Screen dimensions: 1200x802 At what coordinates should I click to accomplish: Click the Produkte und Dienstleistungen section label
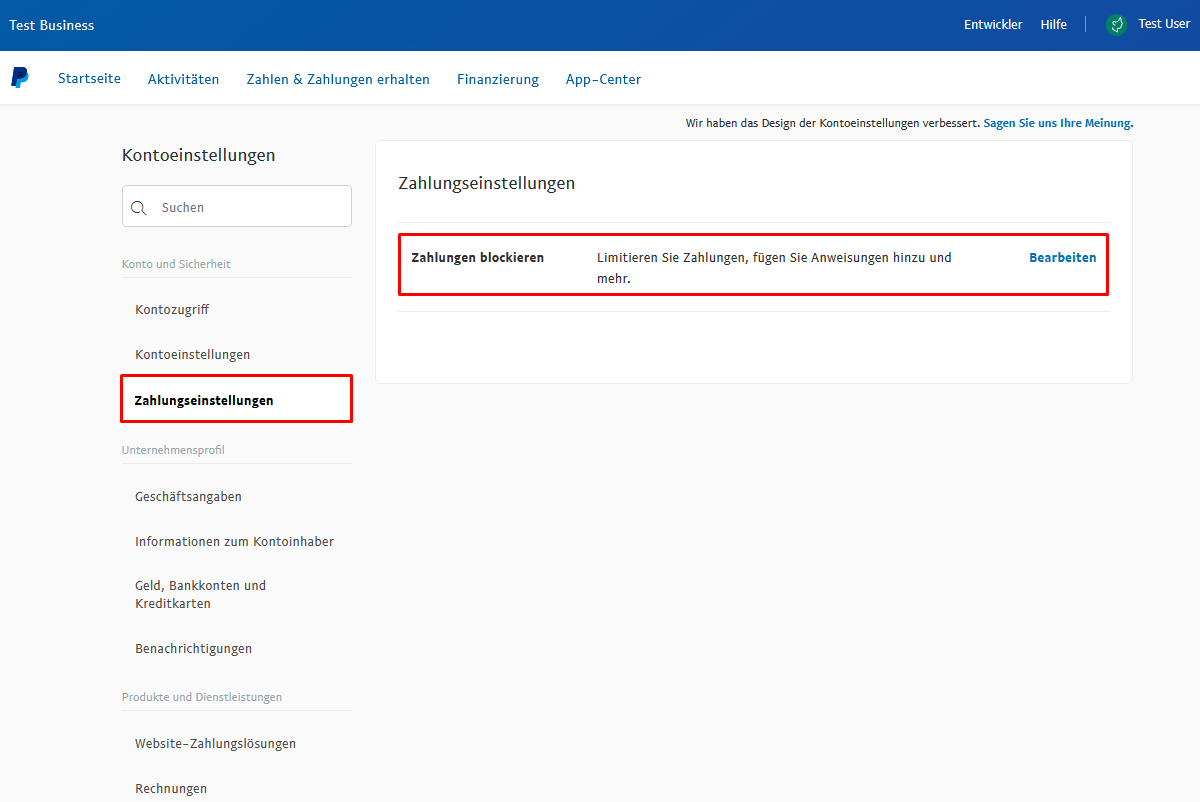pyautogui.click(x=202, y=697)
